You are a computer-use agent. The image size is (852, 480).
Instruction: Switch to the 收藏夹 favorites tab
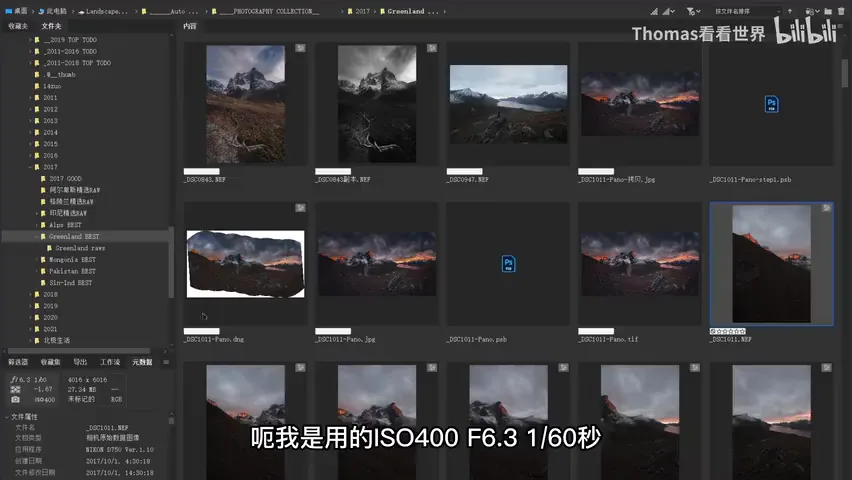click(18, 26)
